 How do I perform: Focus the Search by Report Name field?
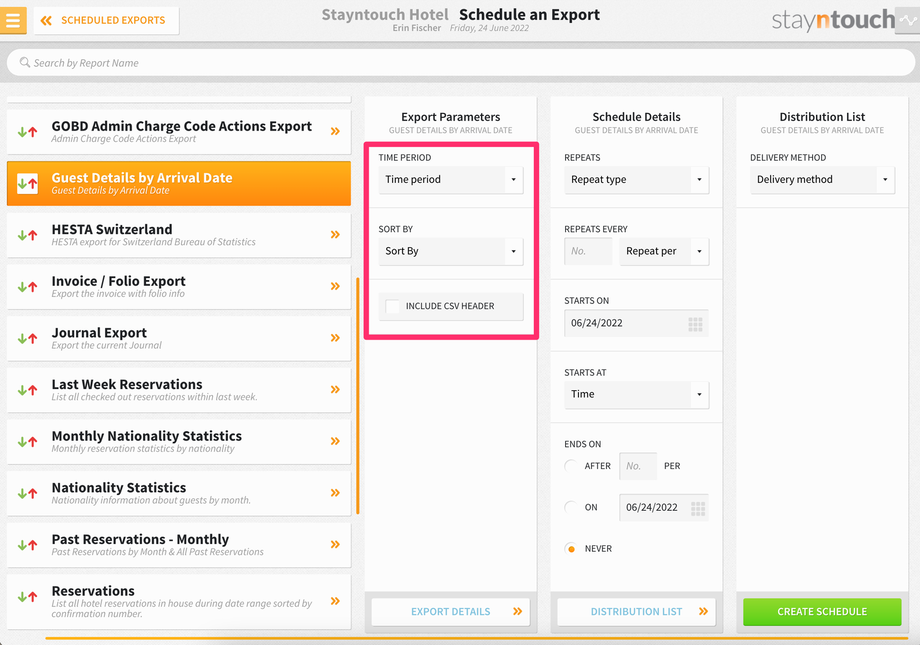pyautogui.click(x=461, y=62)
